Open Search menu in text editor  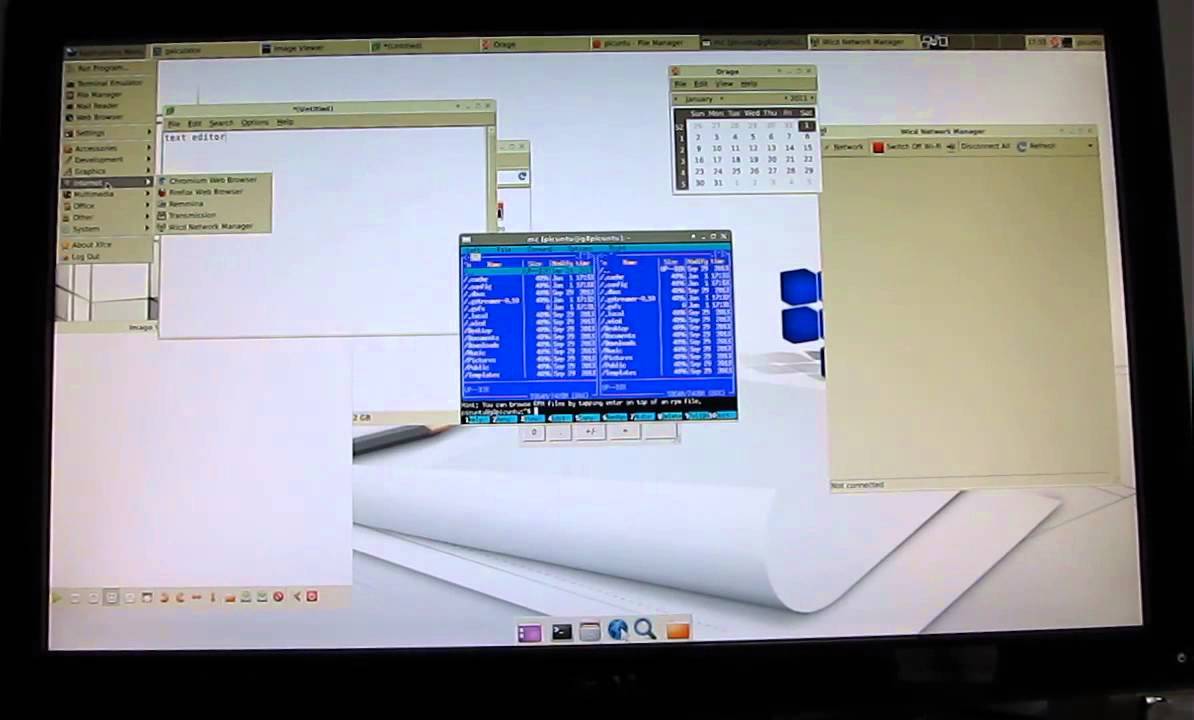tap(222, 123)
